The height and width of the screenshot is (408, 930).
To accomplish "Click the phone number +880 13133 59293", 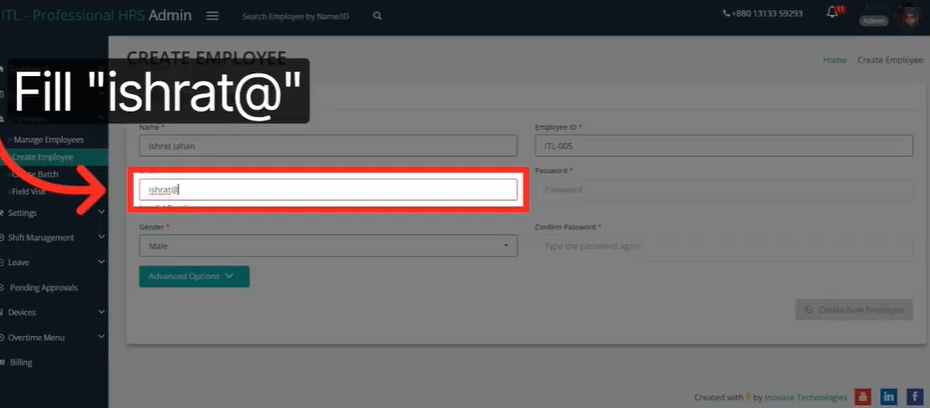I will tap(767, 14).
